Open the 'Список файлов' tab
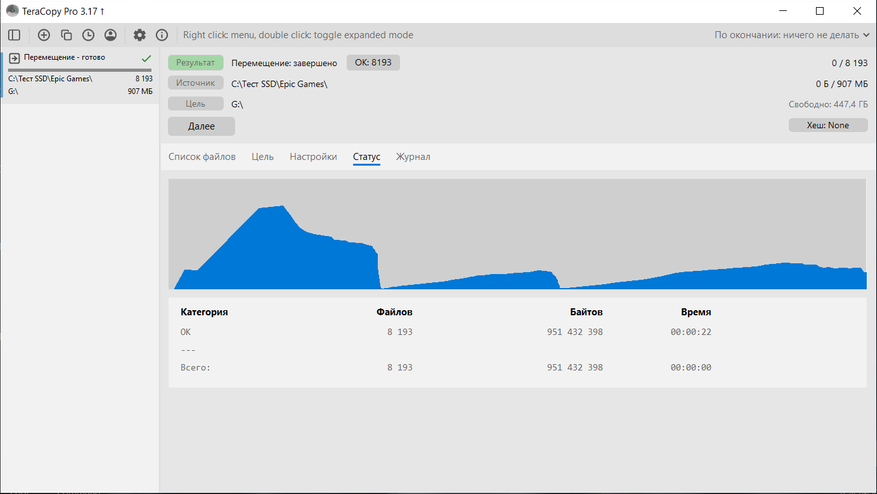Image resolution: width=877 pixels, height=494 pixels. pos(202,157)
